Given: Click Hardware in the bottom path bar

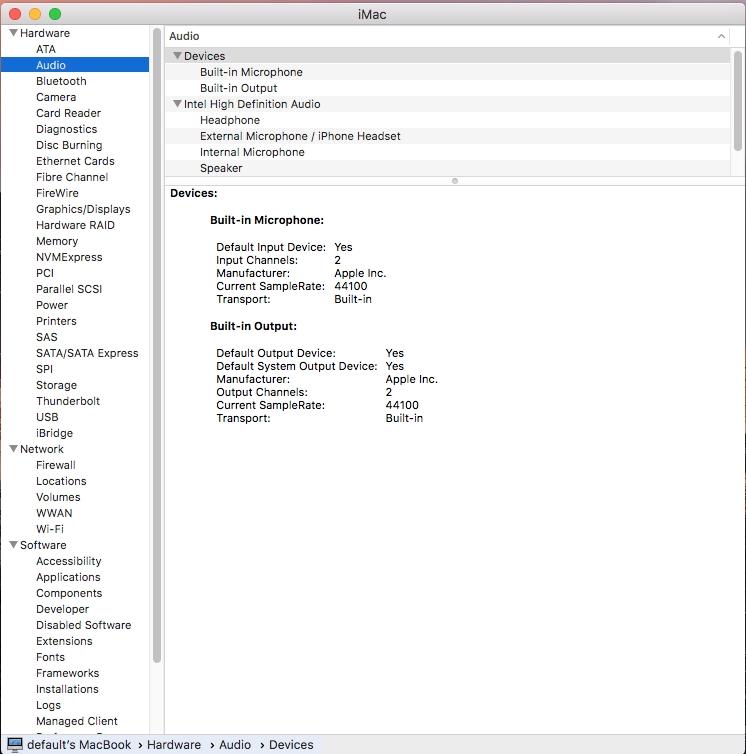Looking at the screenshot, I should [x=174, y=745].
